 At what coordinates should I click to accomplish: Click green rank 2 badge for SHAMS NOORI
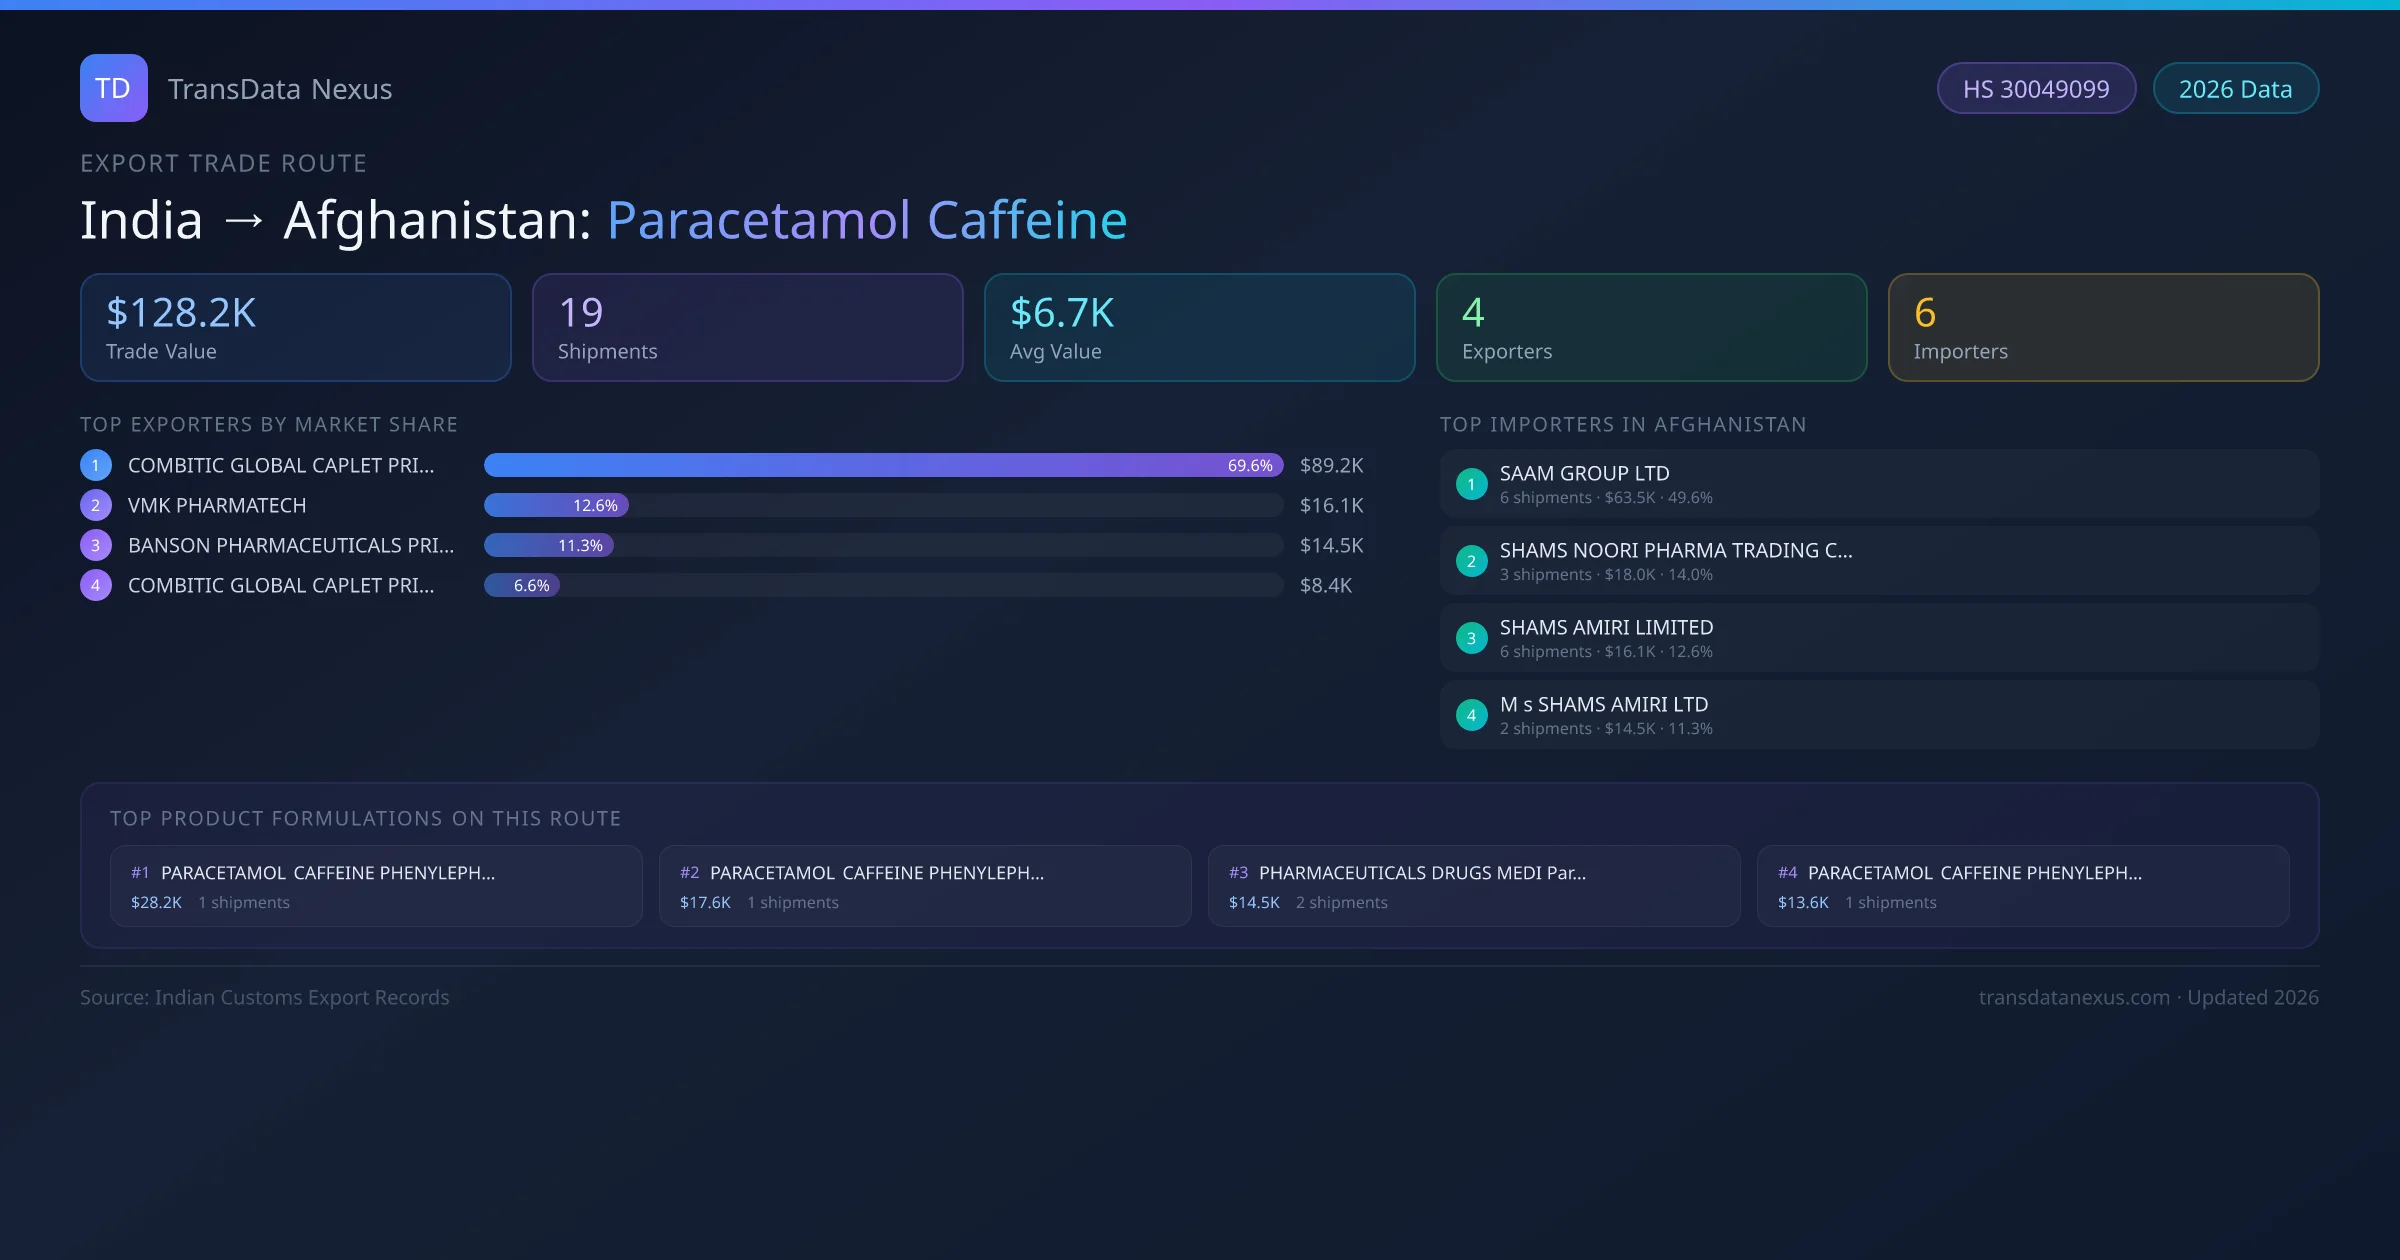pos(1471,561)
